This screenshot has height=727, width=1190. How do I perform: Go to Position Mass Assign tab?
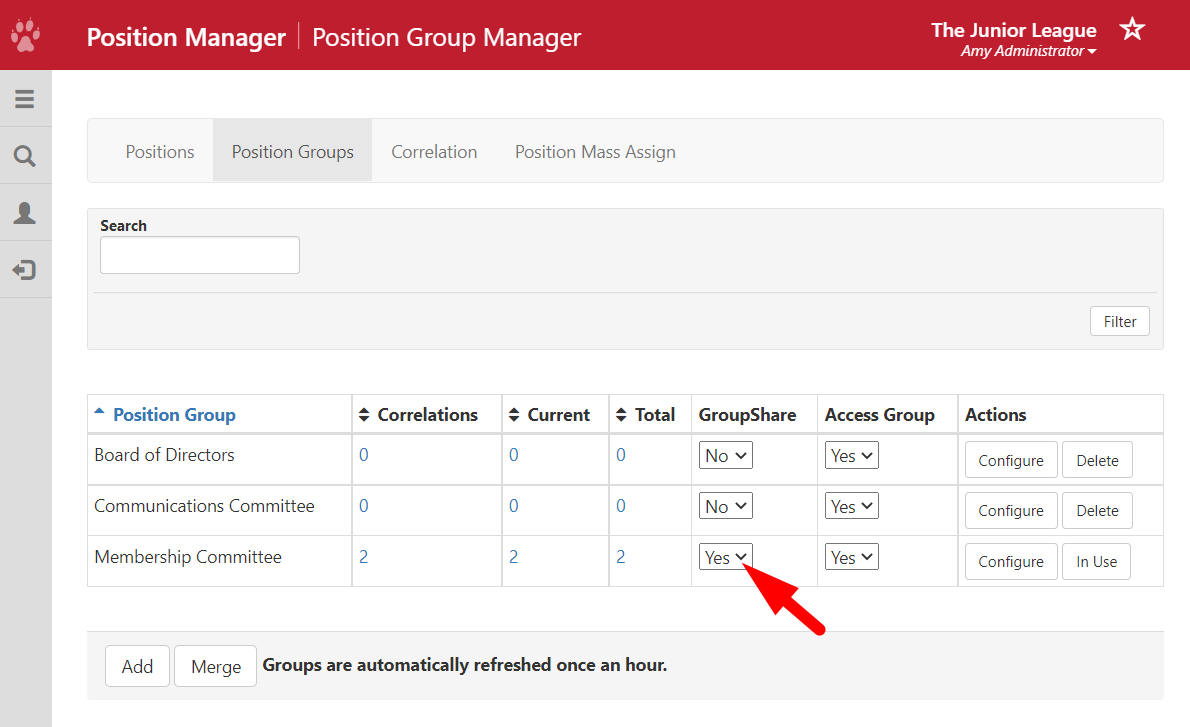595,151
